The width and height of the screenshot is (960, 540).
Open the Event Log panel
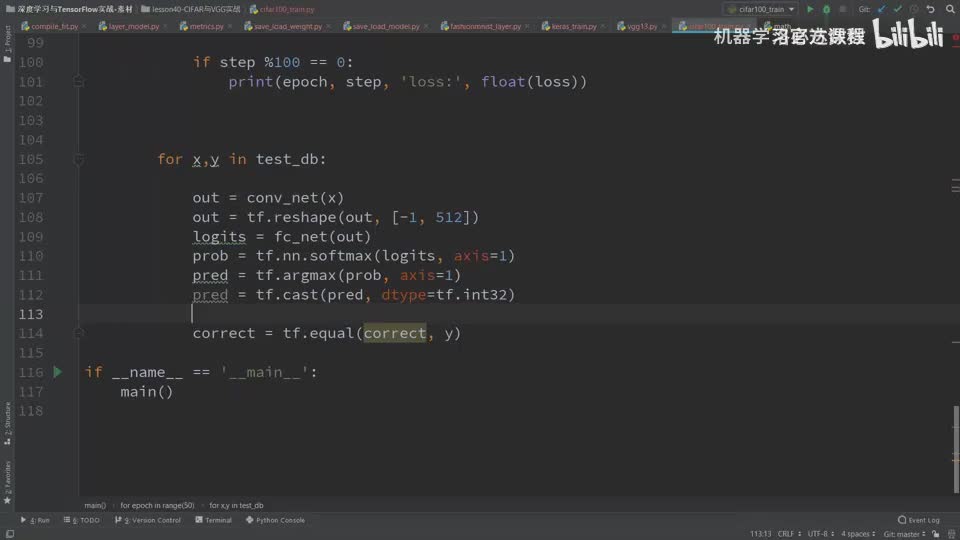point(918,520)
